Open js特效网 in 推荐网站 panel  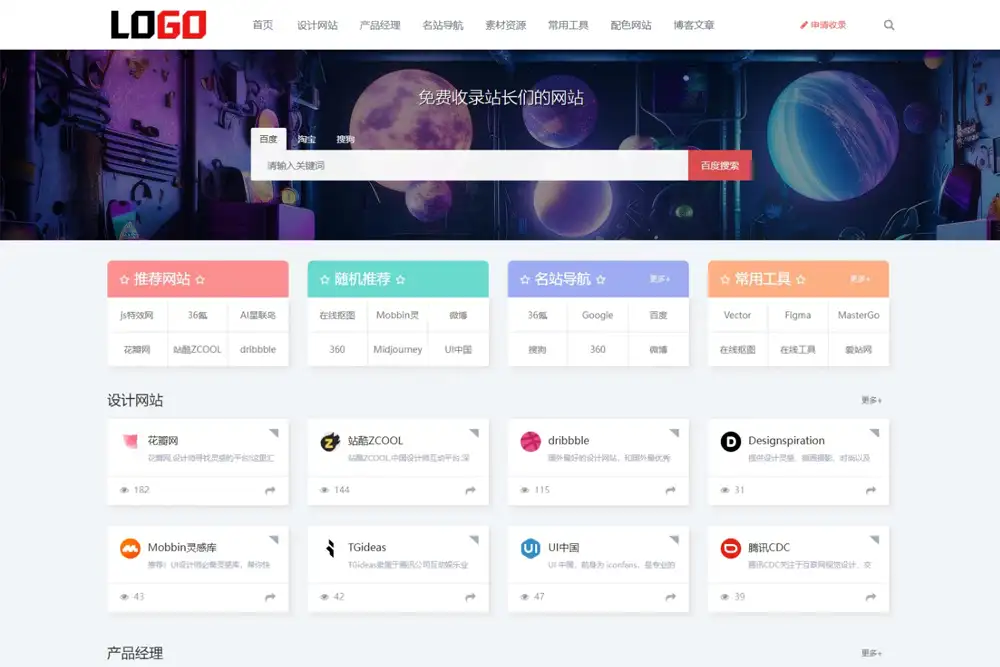(137, 315)
